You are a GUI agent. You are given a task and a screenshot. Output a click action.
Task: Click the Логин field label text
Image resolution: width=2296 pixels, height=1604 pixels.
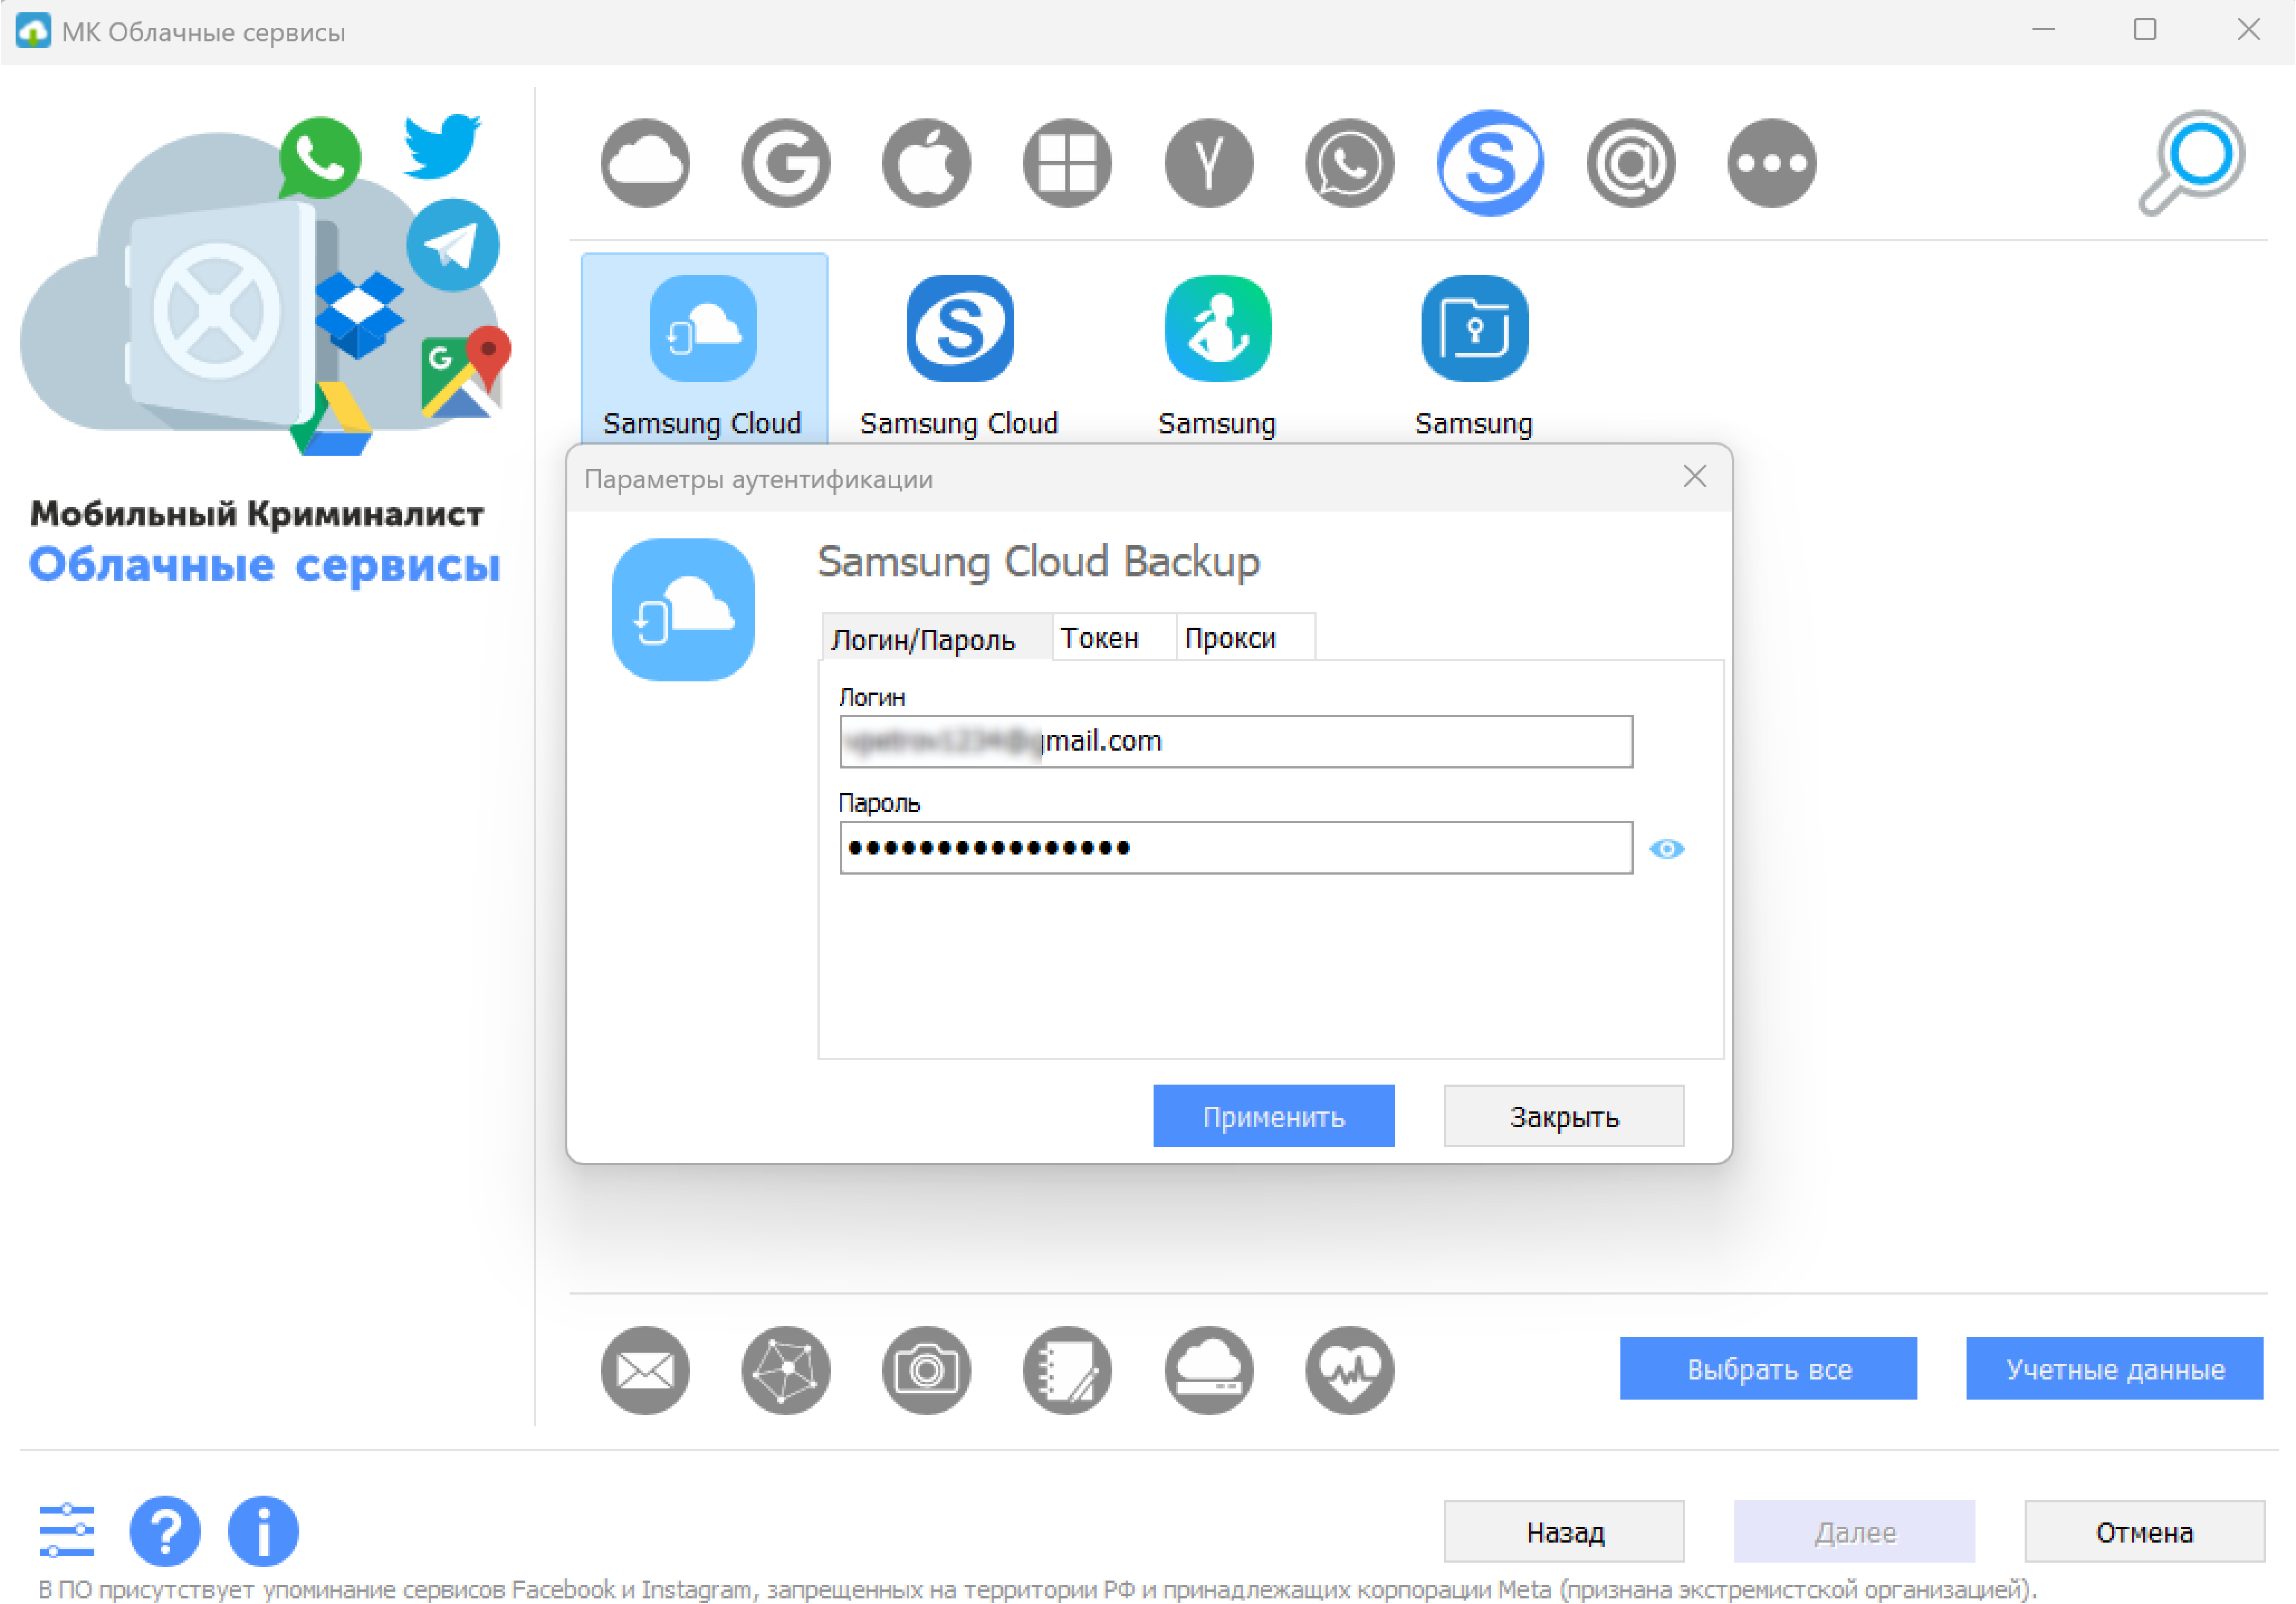872,697
